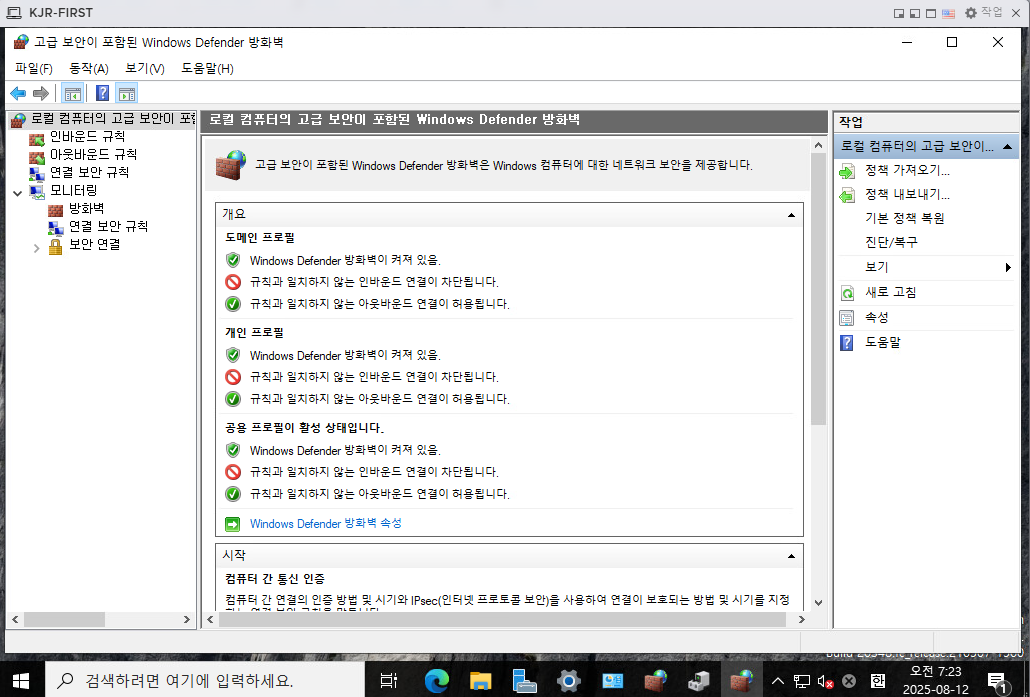Click the taskbar search box
This screenshot has height=697, width=1030.
point(204,680)
